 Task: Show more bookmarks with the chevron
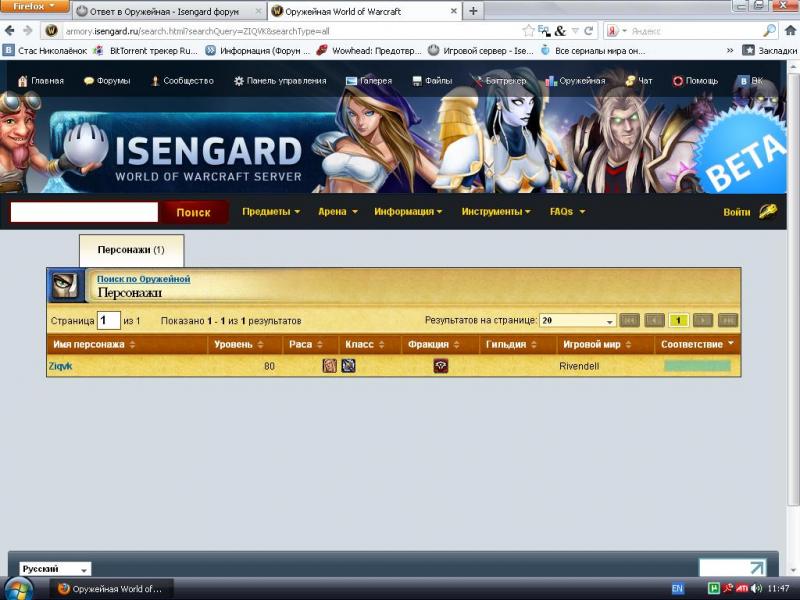click(x=730, y=51)
